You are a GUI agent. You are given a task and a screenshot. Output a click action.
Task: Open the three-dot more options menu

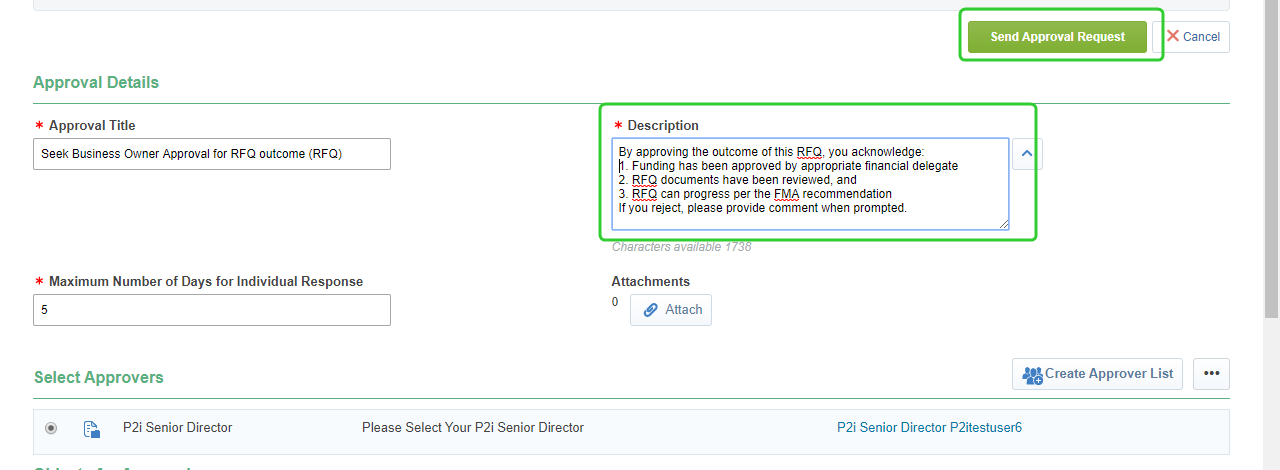pyautogui.click(x=1211, y=374)
